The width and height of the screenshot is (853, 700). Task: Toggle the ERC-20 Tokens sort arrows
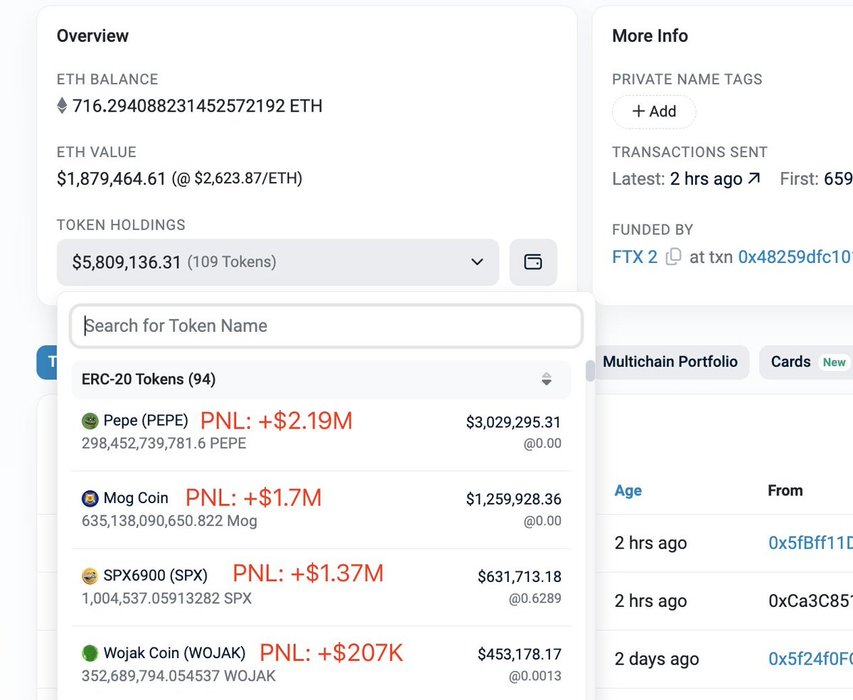(546, 379)
